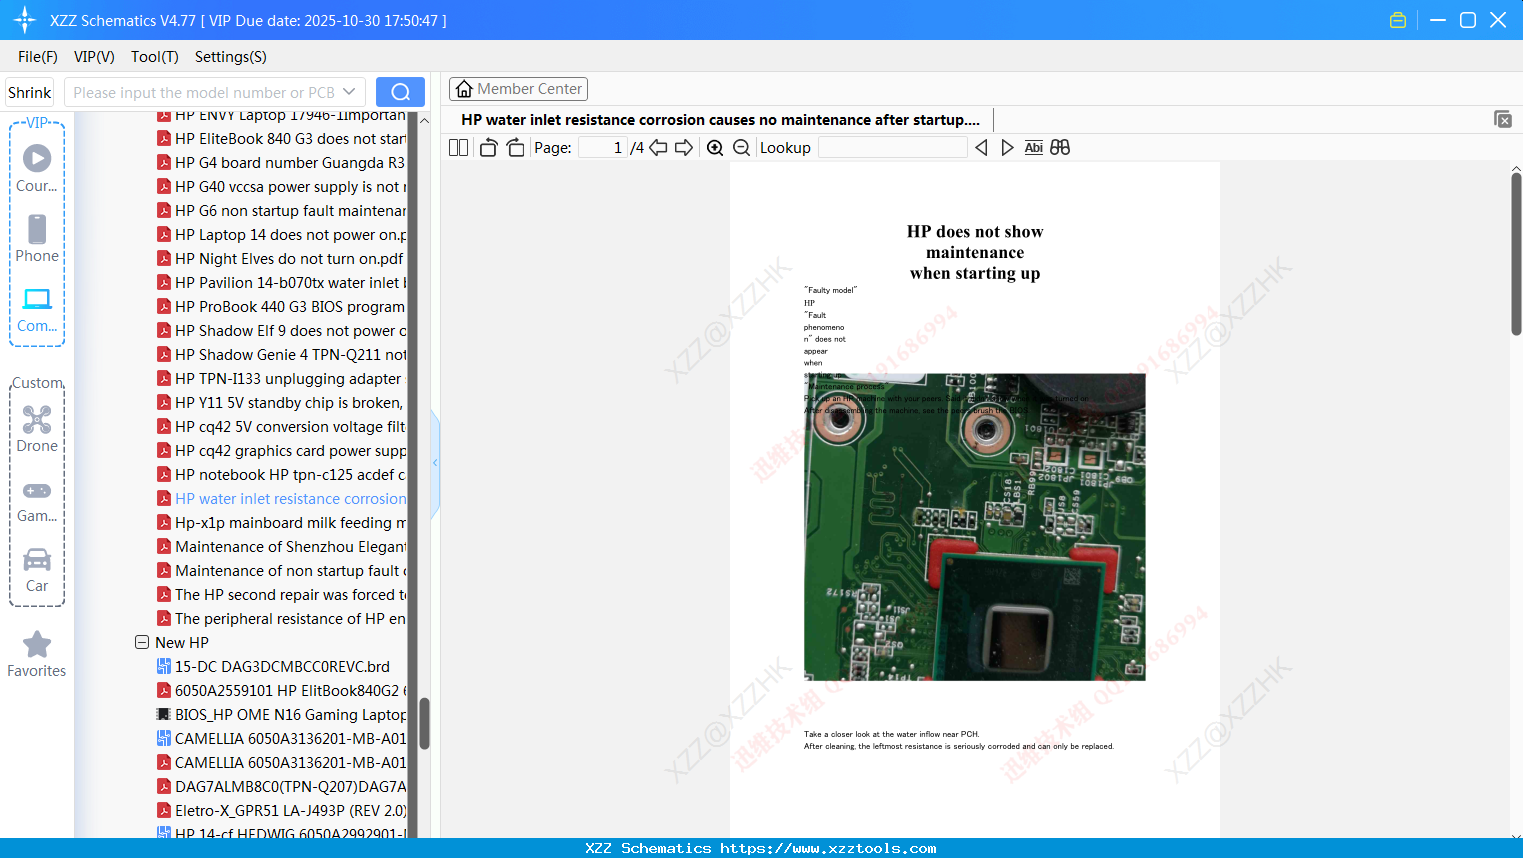
Task: Close the document tab panel icon
Action: (x=1503, y=119)
